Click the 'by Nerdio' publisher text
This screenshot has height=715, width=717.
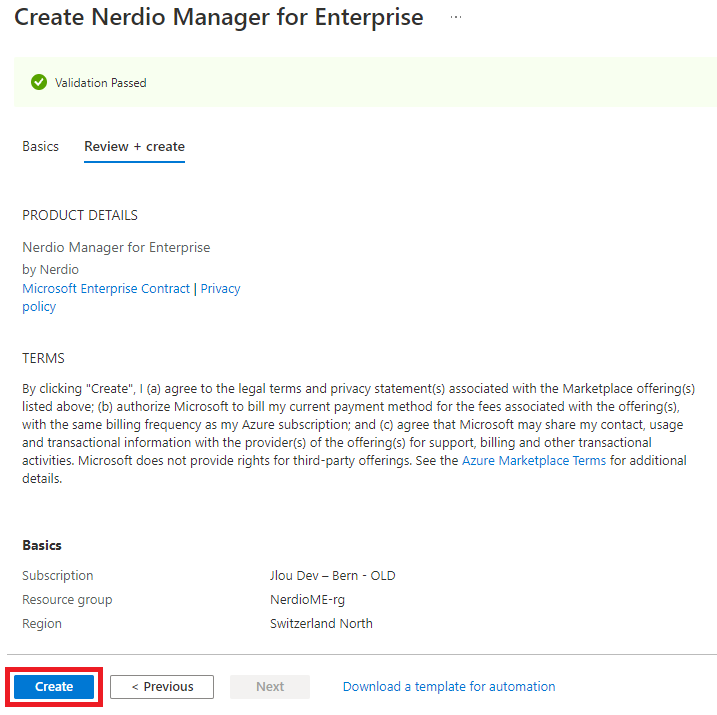pos(50,270)
